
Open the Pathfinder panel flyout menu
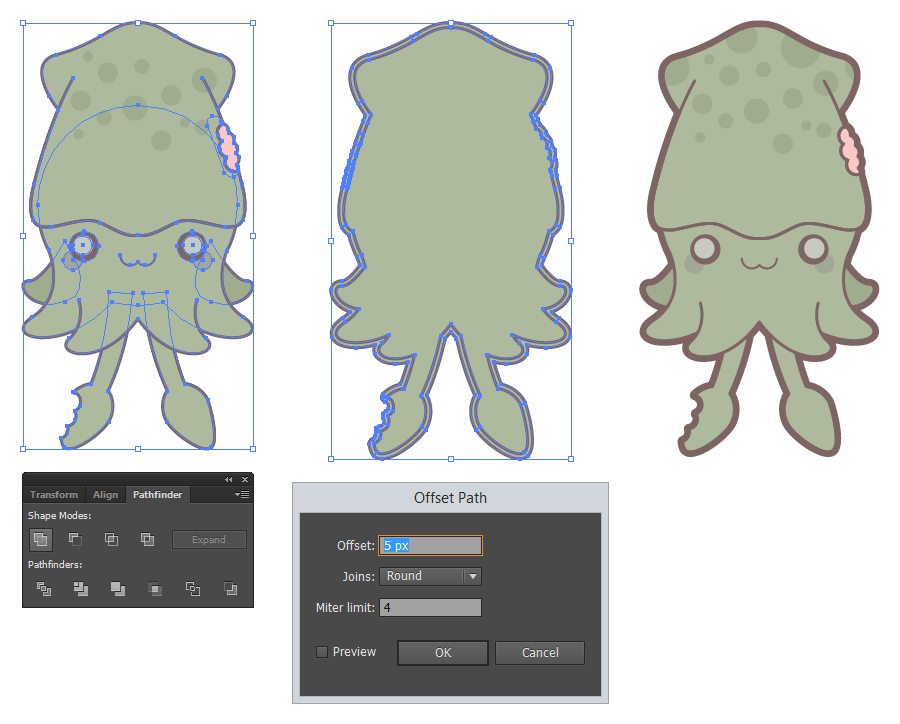(x=241, y=494)
